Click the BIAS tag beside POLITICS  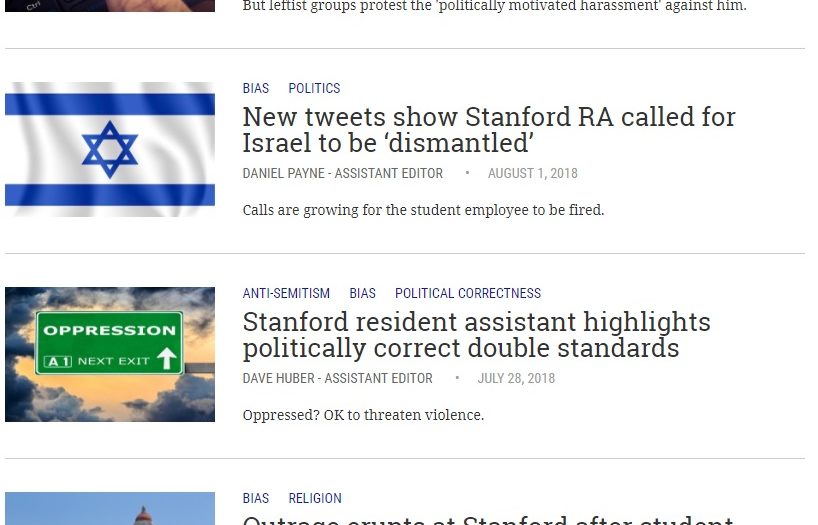coord(256,88)
